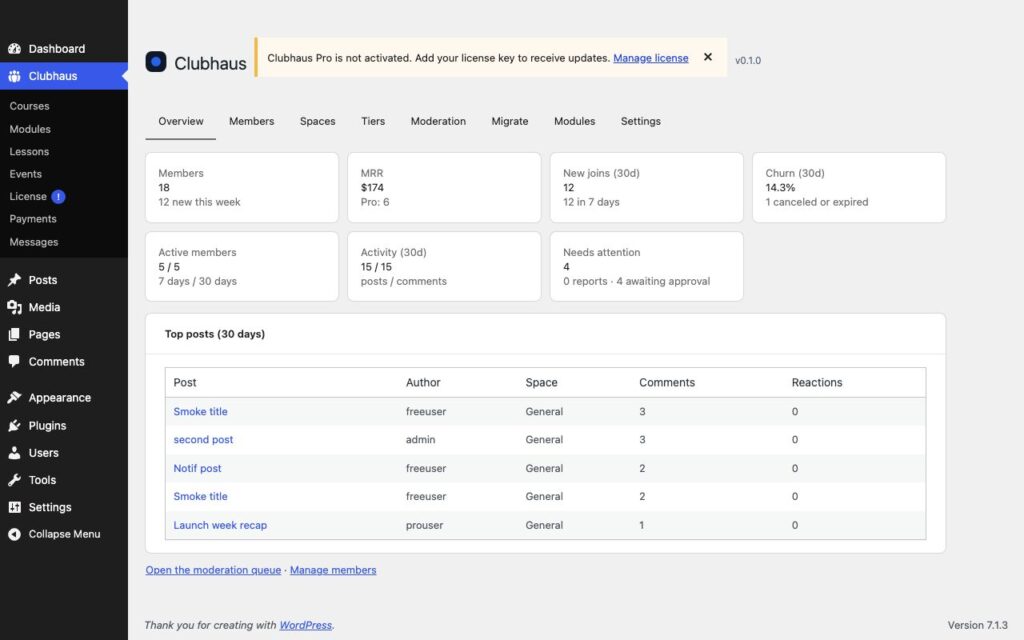Click the Version 7.1.3 footer text

point(978,625)
